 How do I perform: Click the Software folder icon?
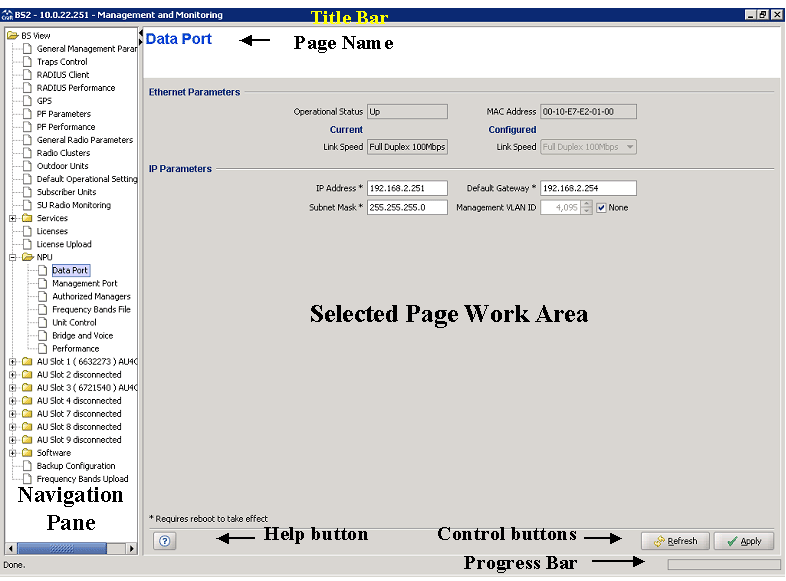coord(27,453)
